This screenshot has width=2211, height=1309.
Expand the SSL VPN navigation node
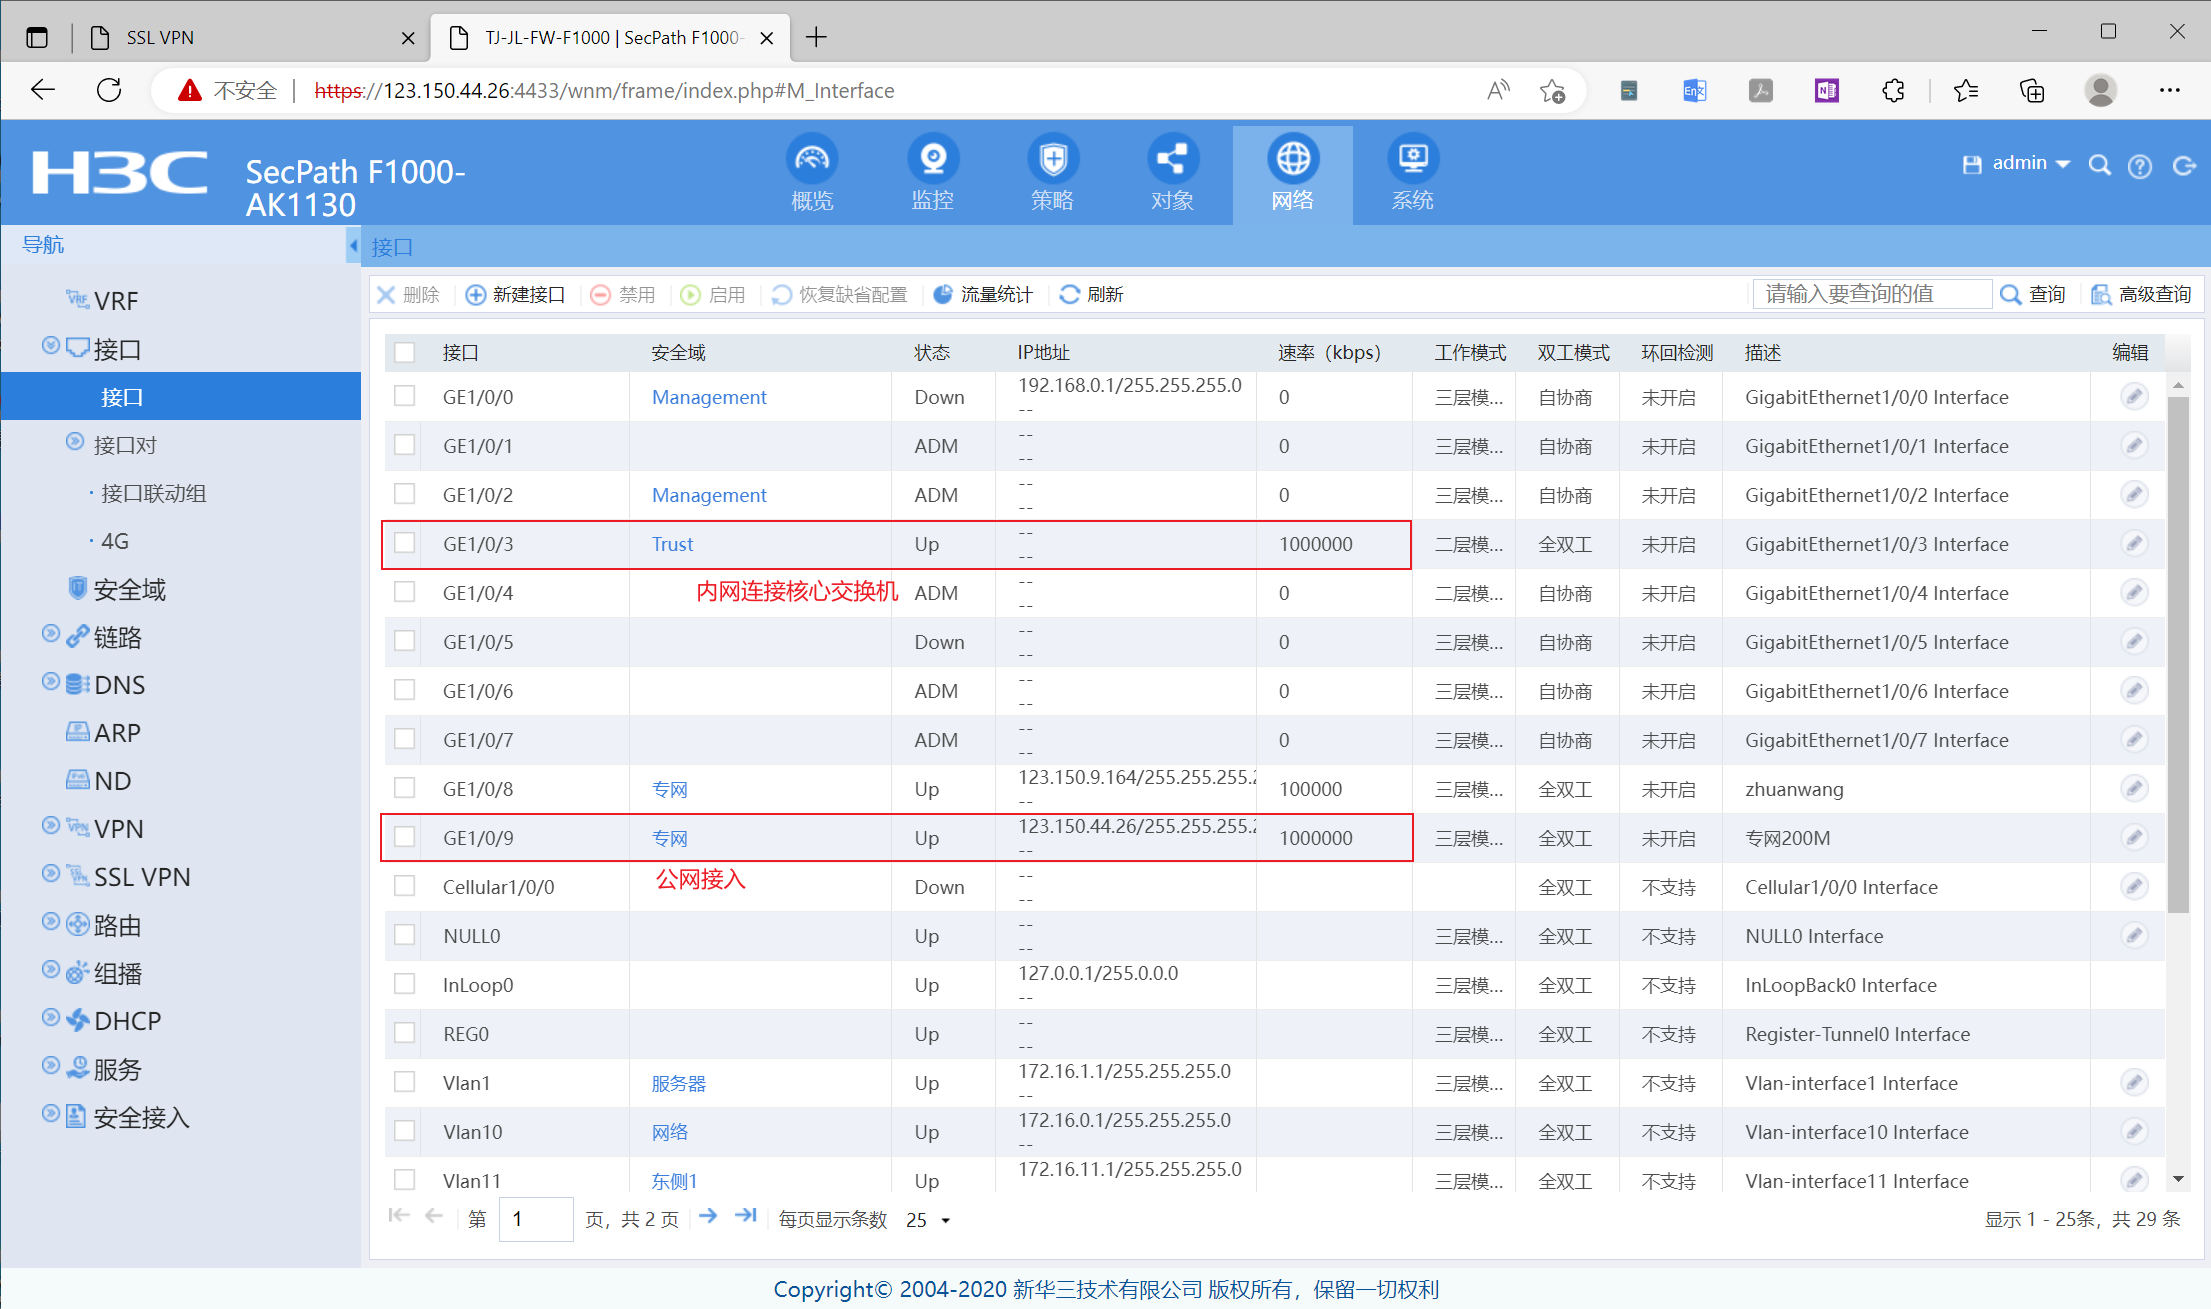(51, 875)
